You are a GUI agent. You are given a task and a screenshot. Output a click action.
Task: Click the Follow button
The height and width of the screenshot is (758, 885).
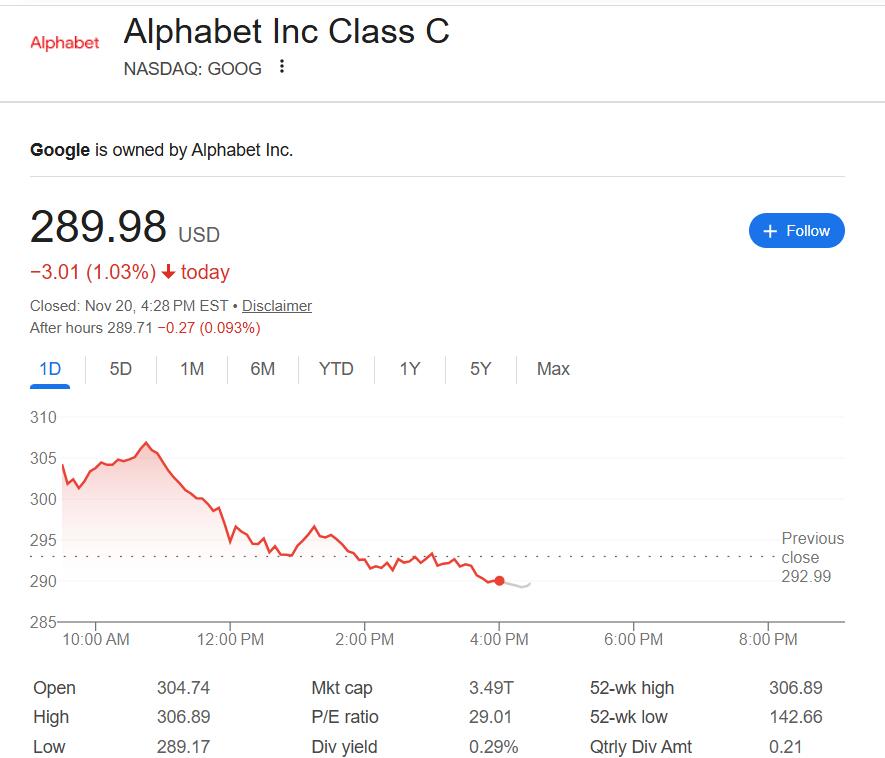[x=796, y=231]
